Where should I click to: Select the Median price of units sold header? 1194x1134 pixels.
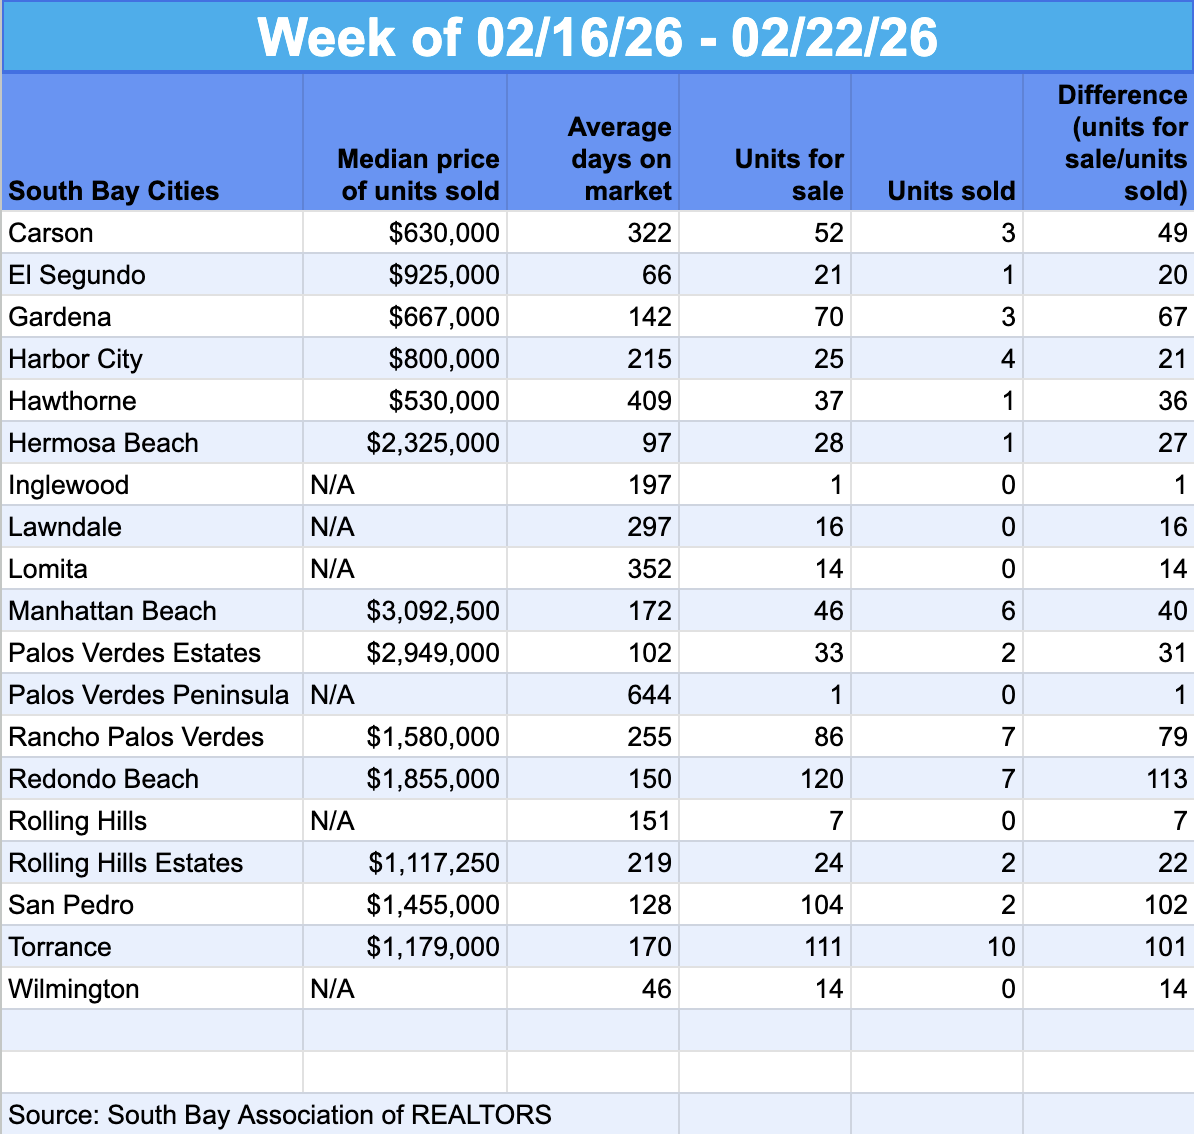coord(418,174)
